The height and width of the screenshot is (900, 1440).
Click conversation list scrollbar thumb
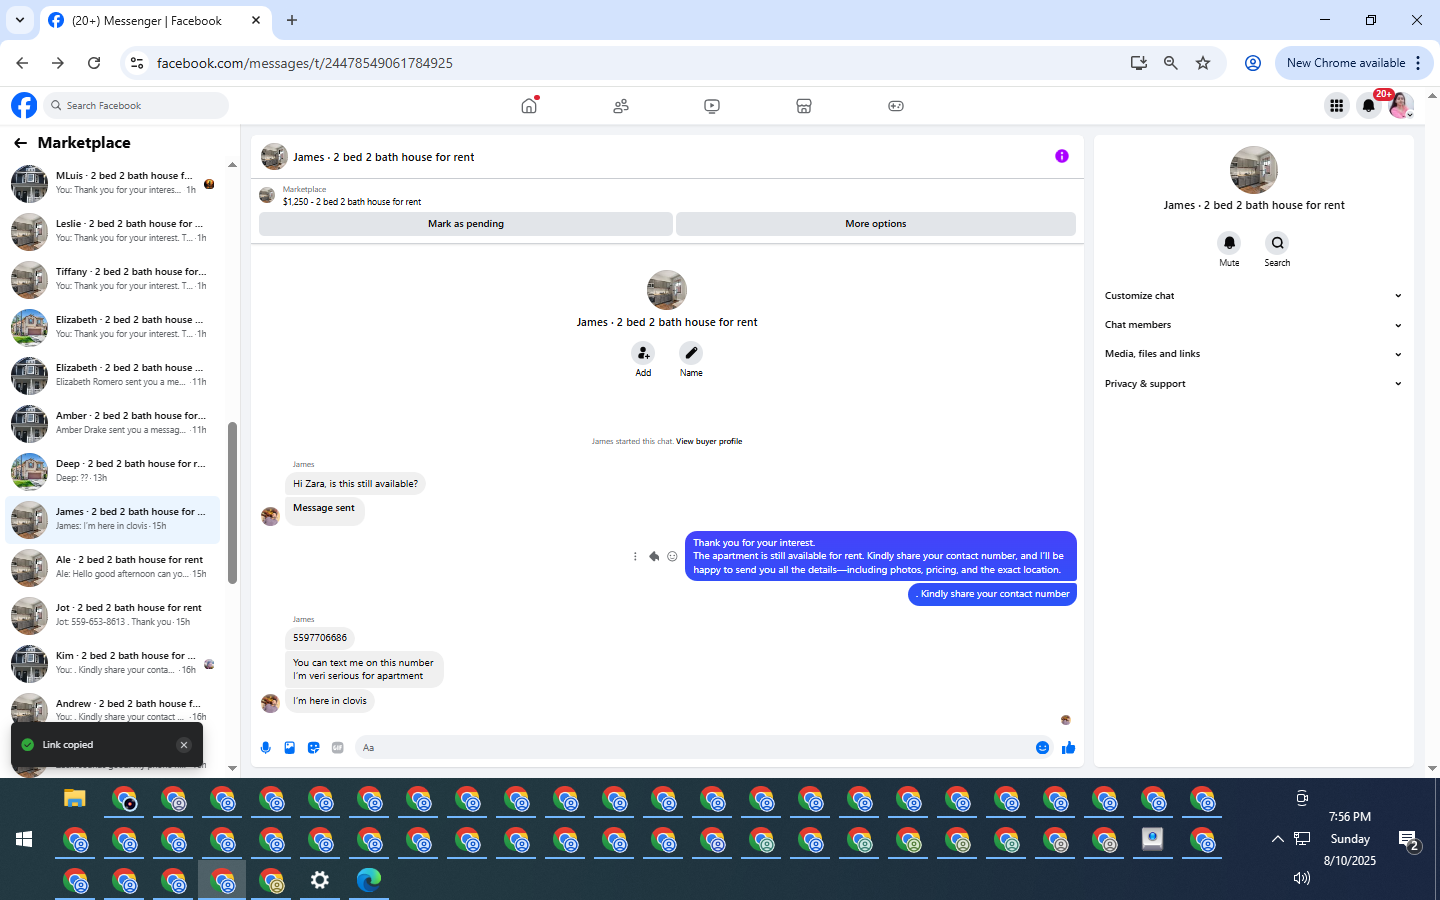232,503
